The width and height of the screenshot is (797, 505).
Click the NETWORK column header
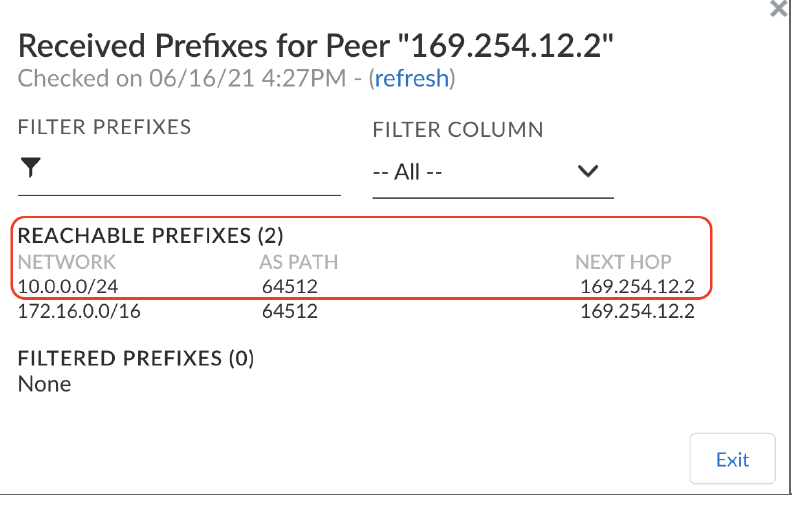point(67,263)
